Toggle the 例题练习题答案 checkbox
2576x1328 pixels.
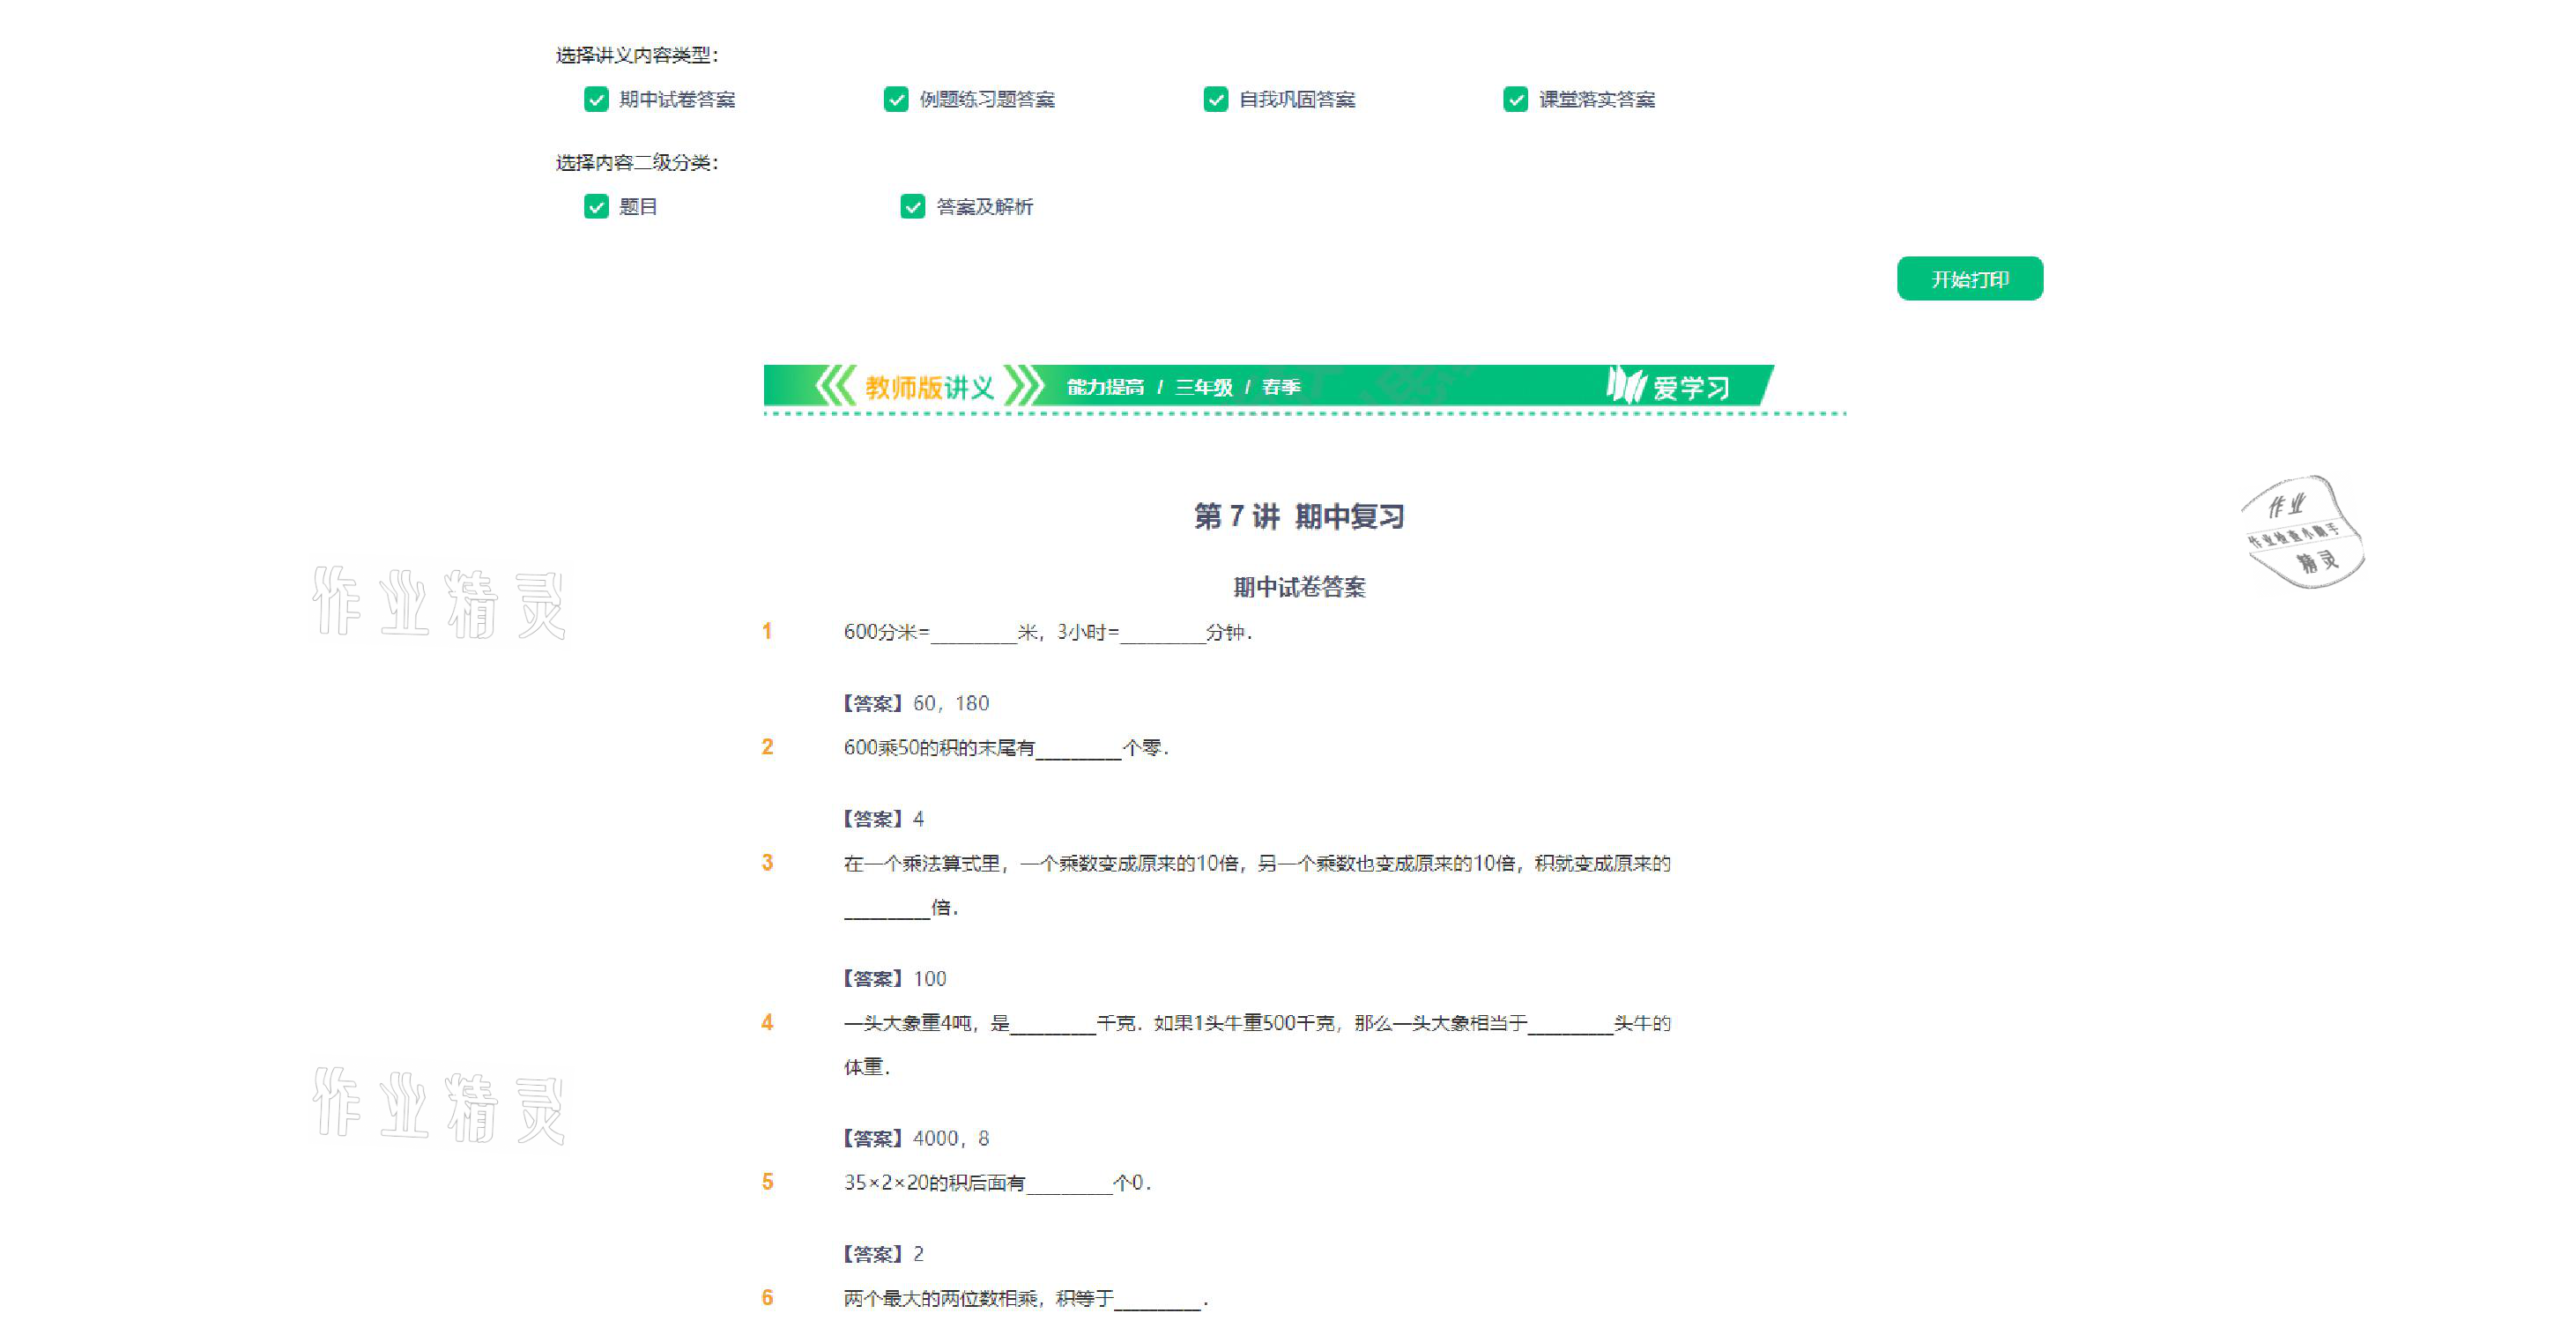click(896, 99)
